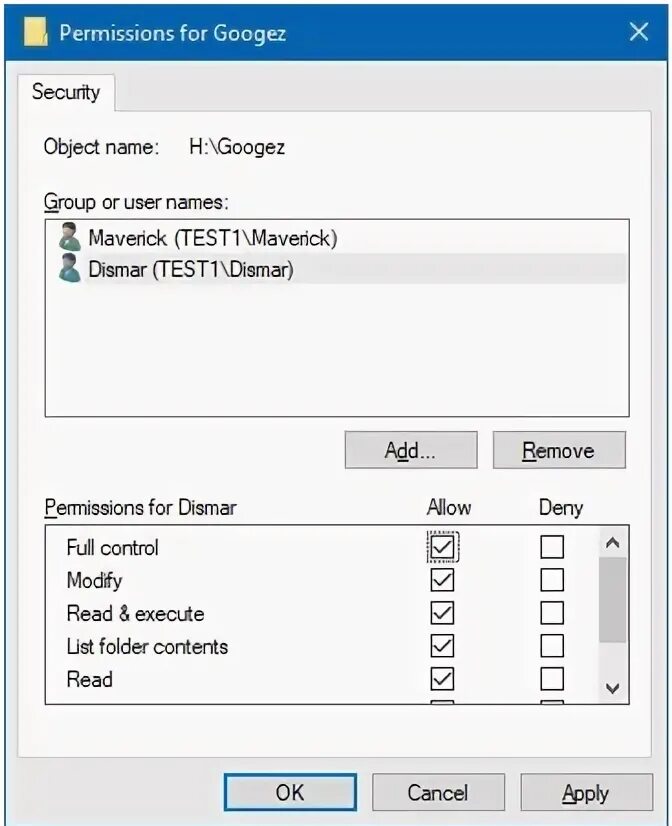Click the permissions list scrollbar thumb

click(612, 600)
